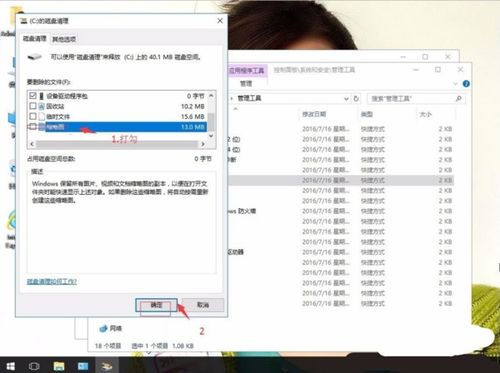The height and width of the screenshot is (373, 500).
Task: Click the file list vertical scrollbar thumb
Action: [211, 121]
